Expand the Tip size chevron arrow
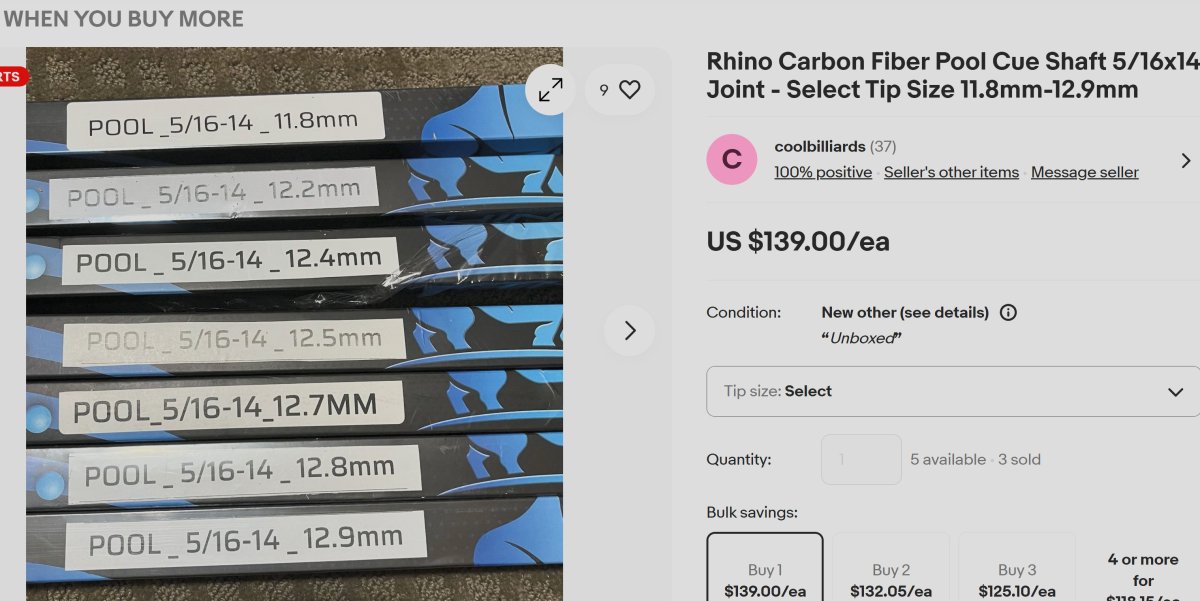1200x601 pixels. pyautogui.click(x=1174, y=391)
